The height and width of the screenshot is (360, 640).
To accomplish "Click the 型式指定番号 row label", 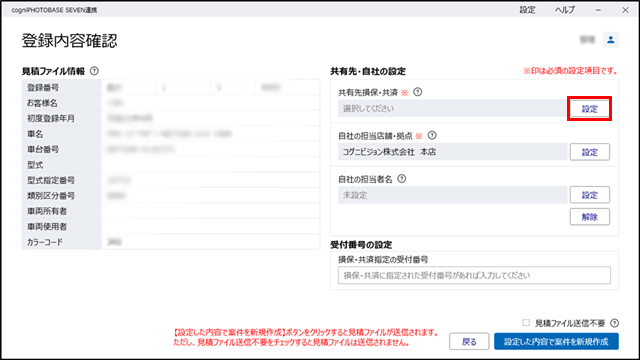I will 51,180.
